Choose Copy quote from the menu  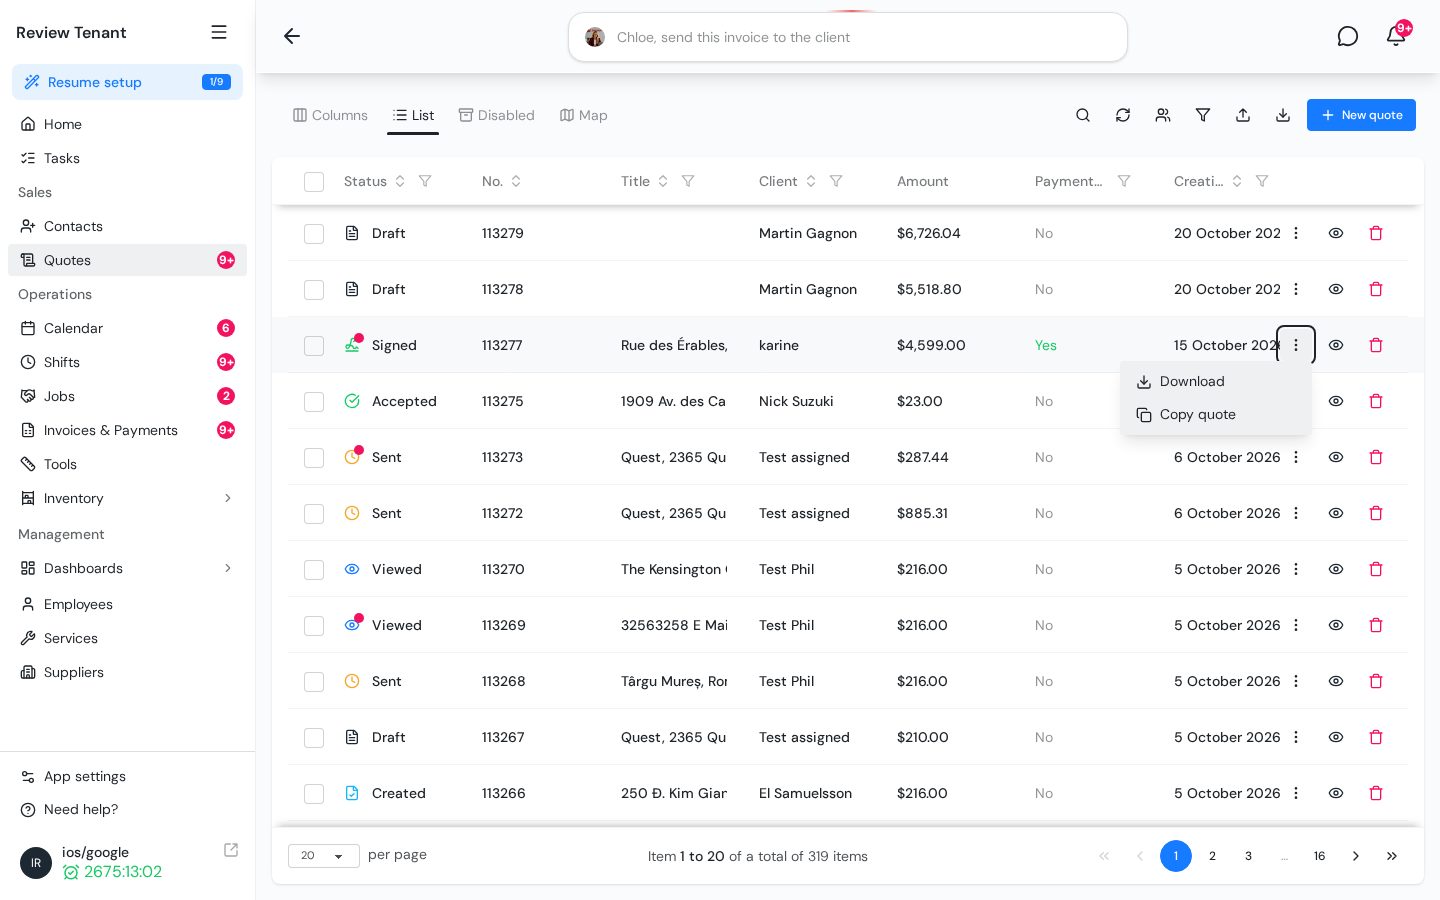tap(1215, 415)
